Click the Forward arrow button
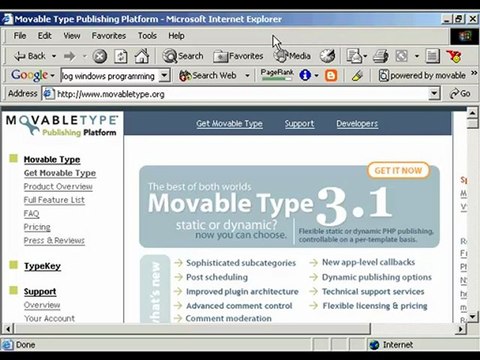 tap(69, 56)
